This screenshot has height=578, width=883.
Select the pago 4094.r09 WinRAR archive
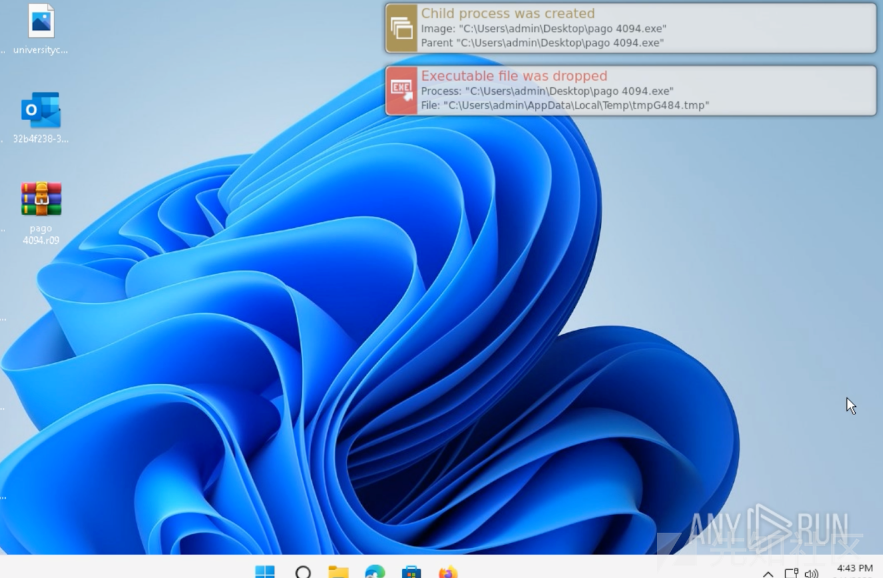(x=41, y=213)
